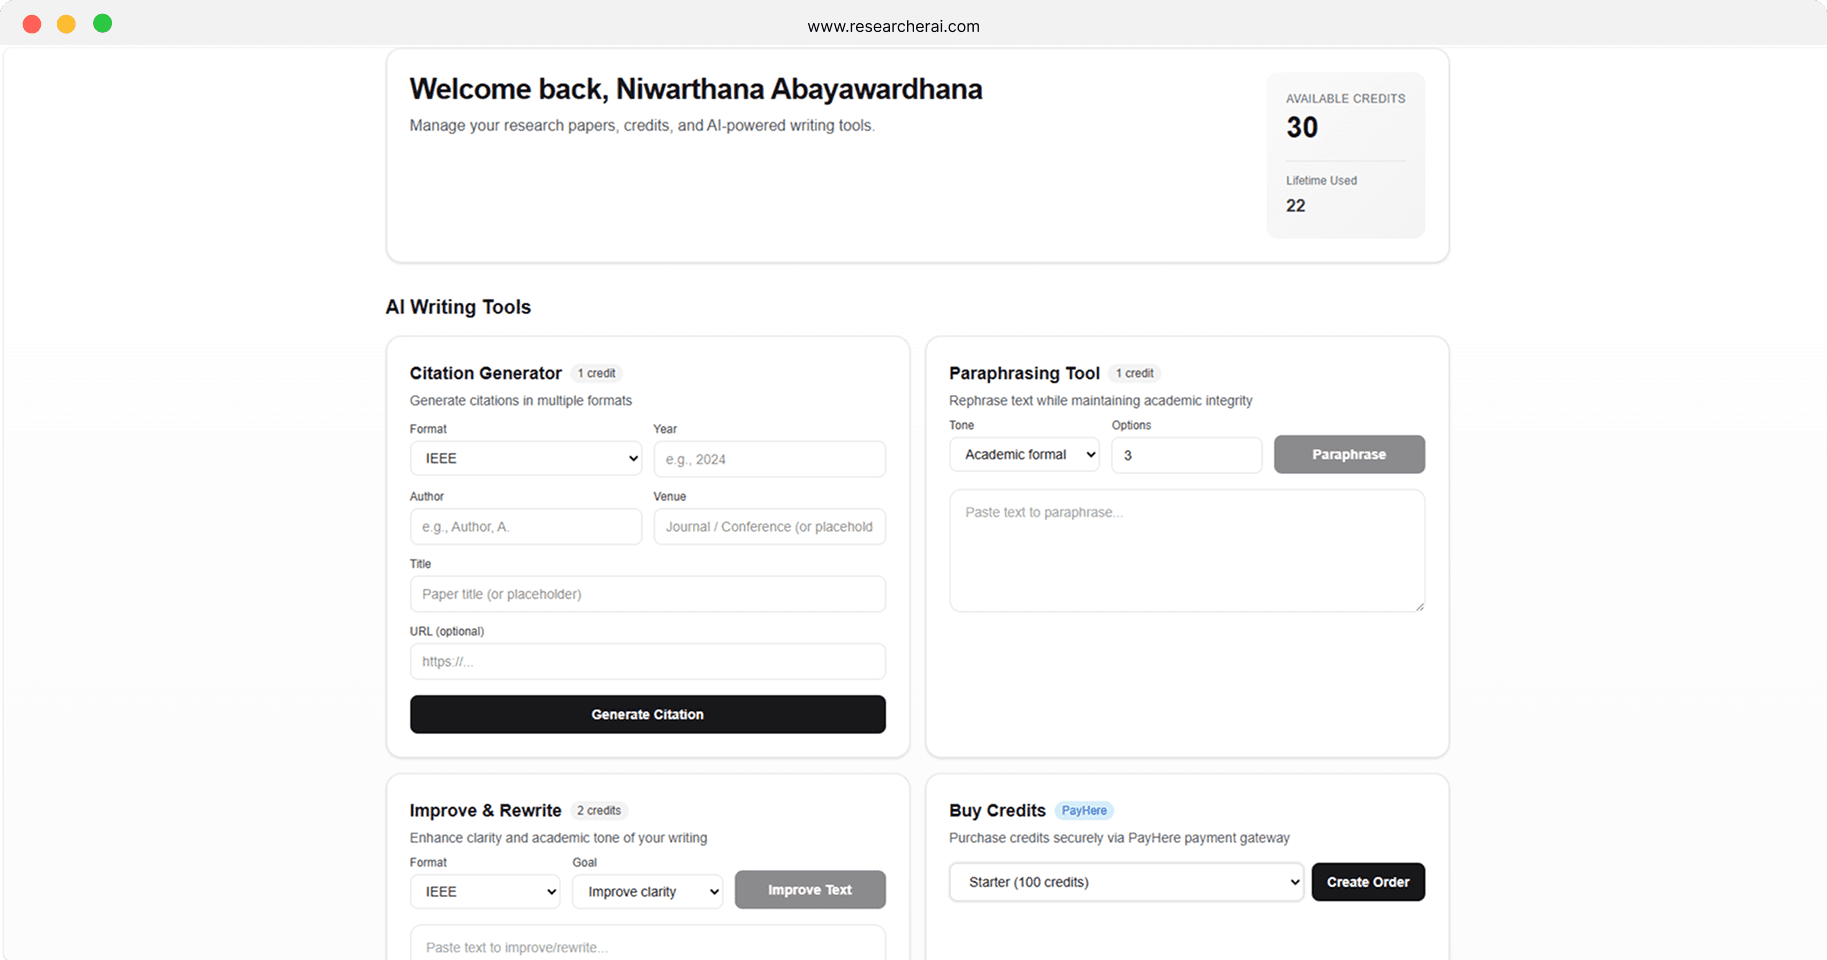Open the citation Format dropdown showing IEEE

[x=526, y=458]
